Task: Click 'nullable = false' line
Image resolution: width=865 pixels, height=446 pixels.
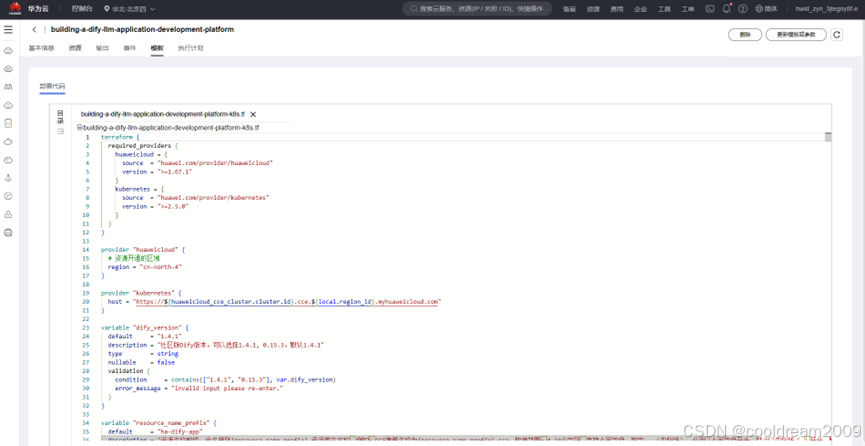Action: [x=141, y=362]
